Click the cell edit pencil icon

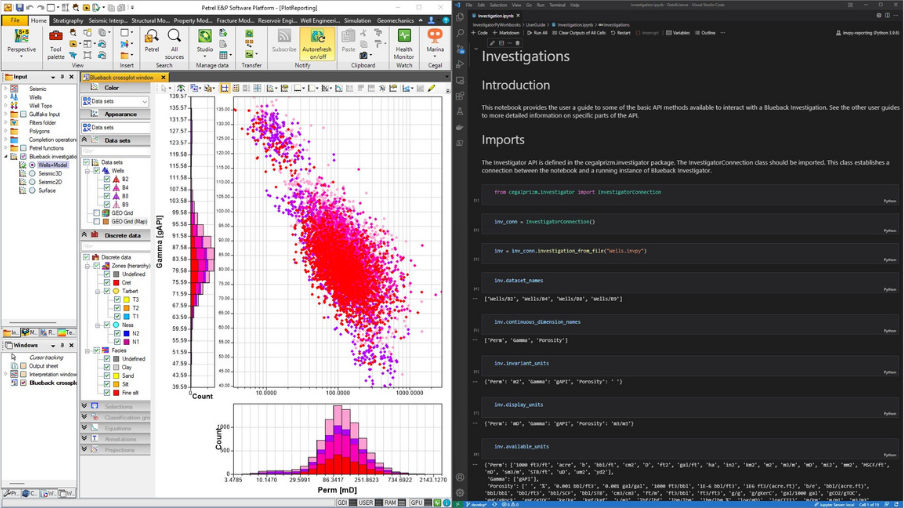(x=492, y=43)
